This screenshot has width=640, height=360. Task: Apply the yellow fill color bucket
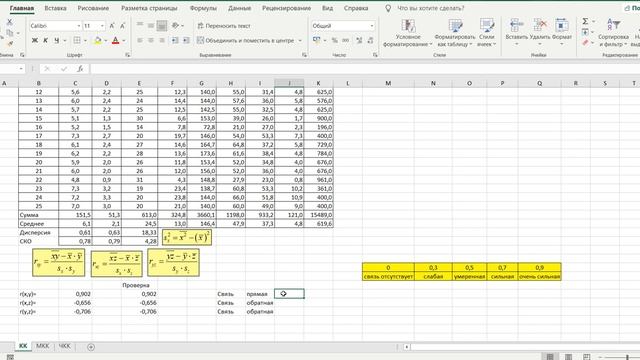point(98,40)
